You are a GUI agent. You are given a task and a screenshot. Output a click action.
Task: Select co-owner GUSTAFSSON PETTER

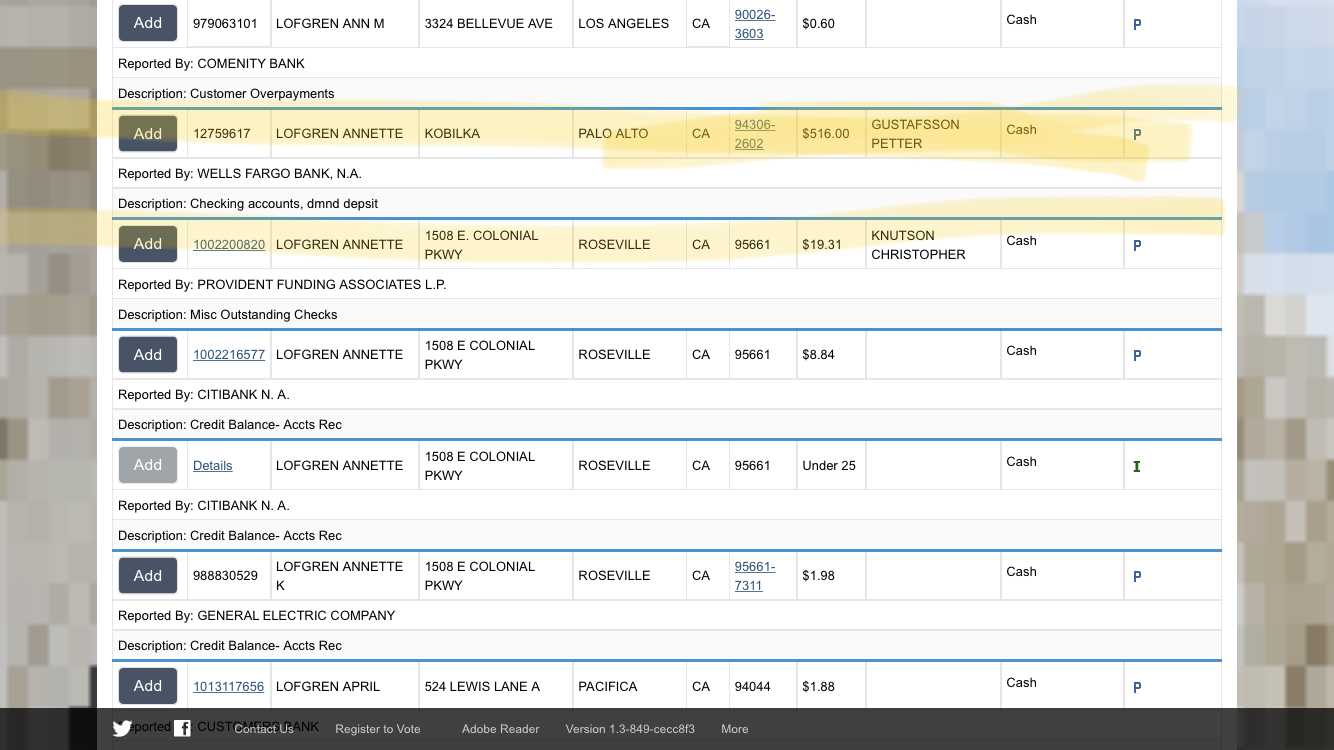click(x=915, y=134)
